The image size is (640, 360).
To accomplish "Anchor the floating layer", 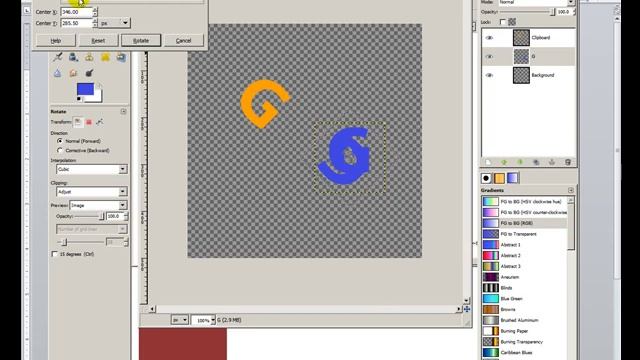I will click(x=552, y=162).
